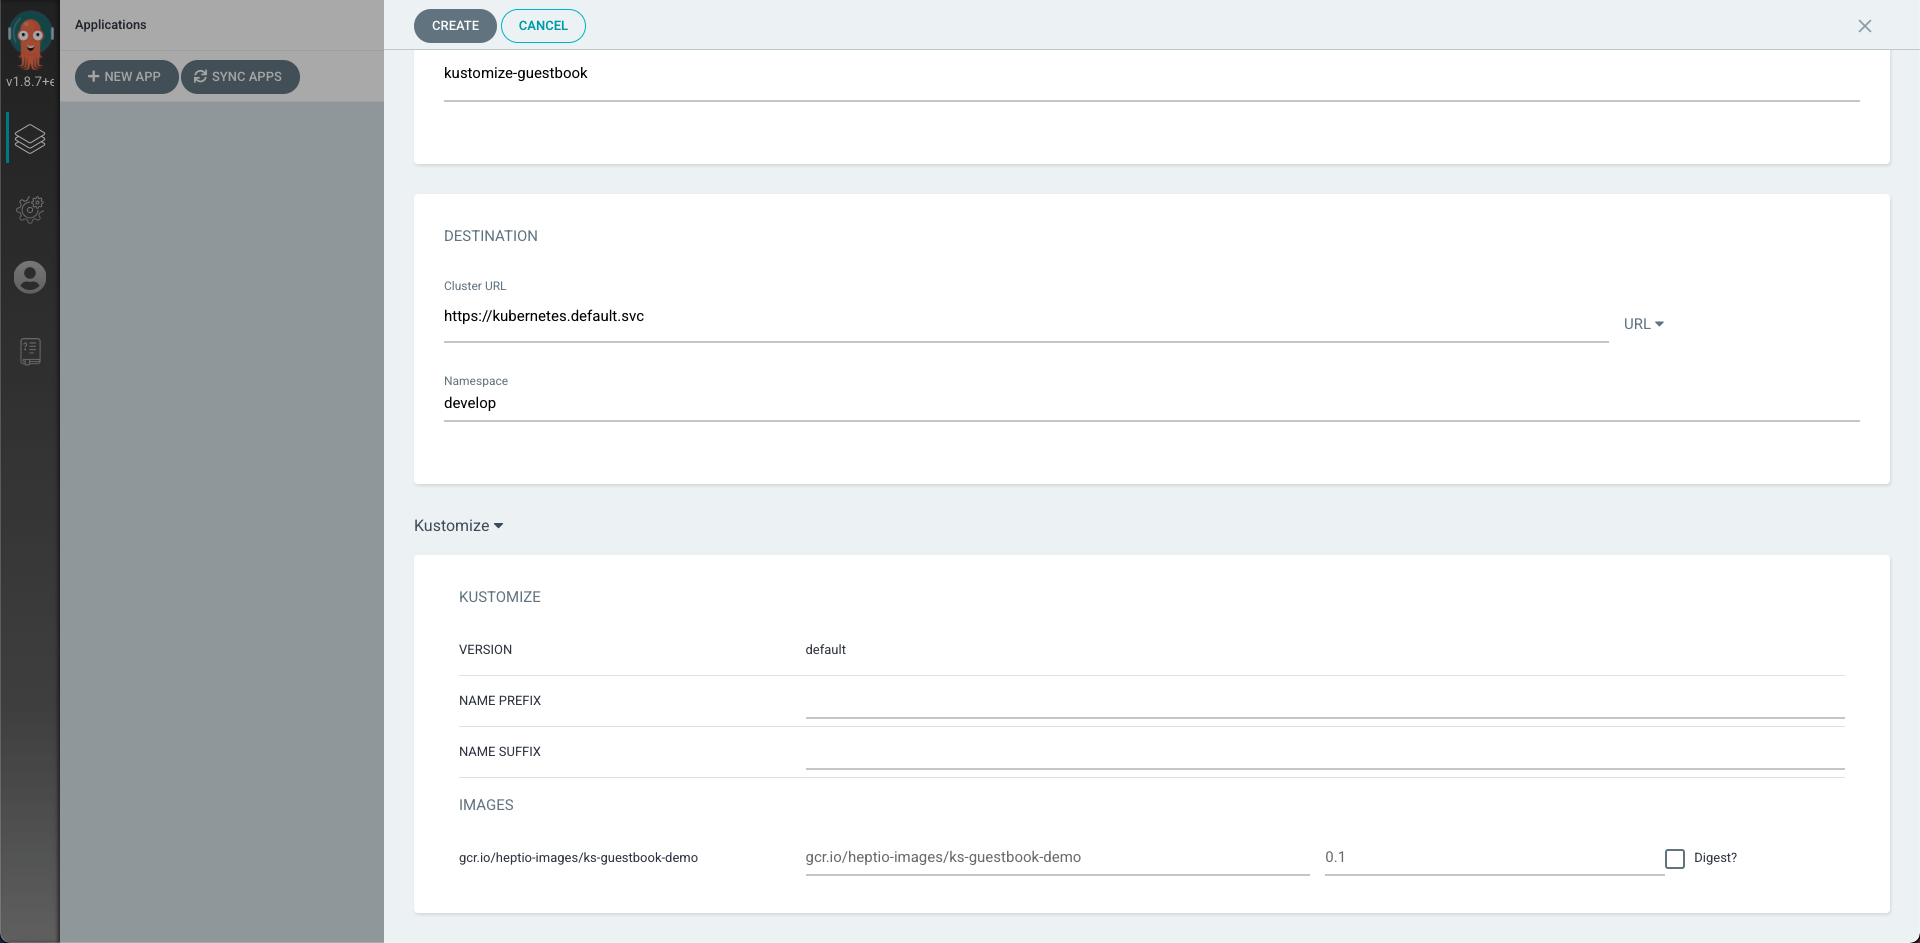Focus the Cluster URL field
The height and width of the screenshot is (943, 1920).
pos(1025,317)
